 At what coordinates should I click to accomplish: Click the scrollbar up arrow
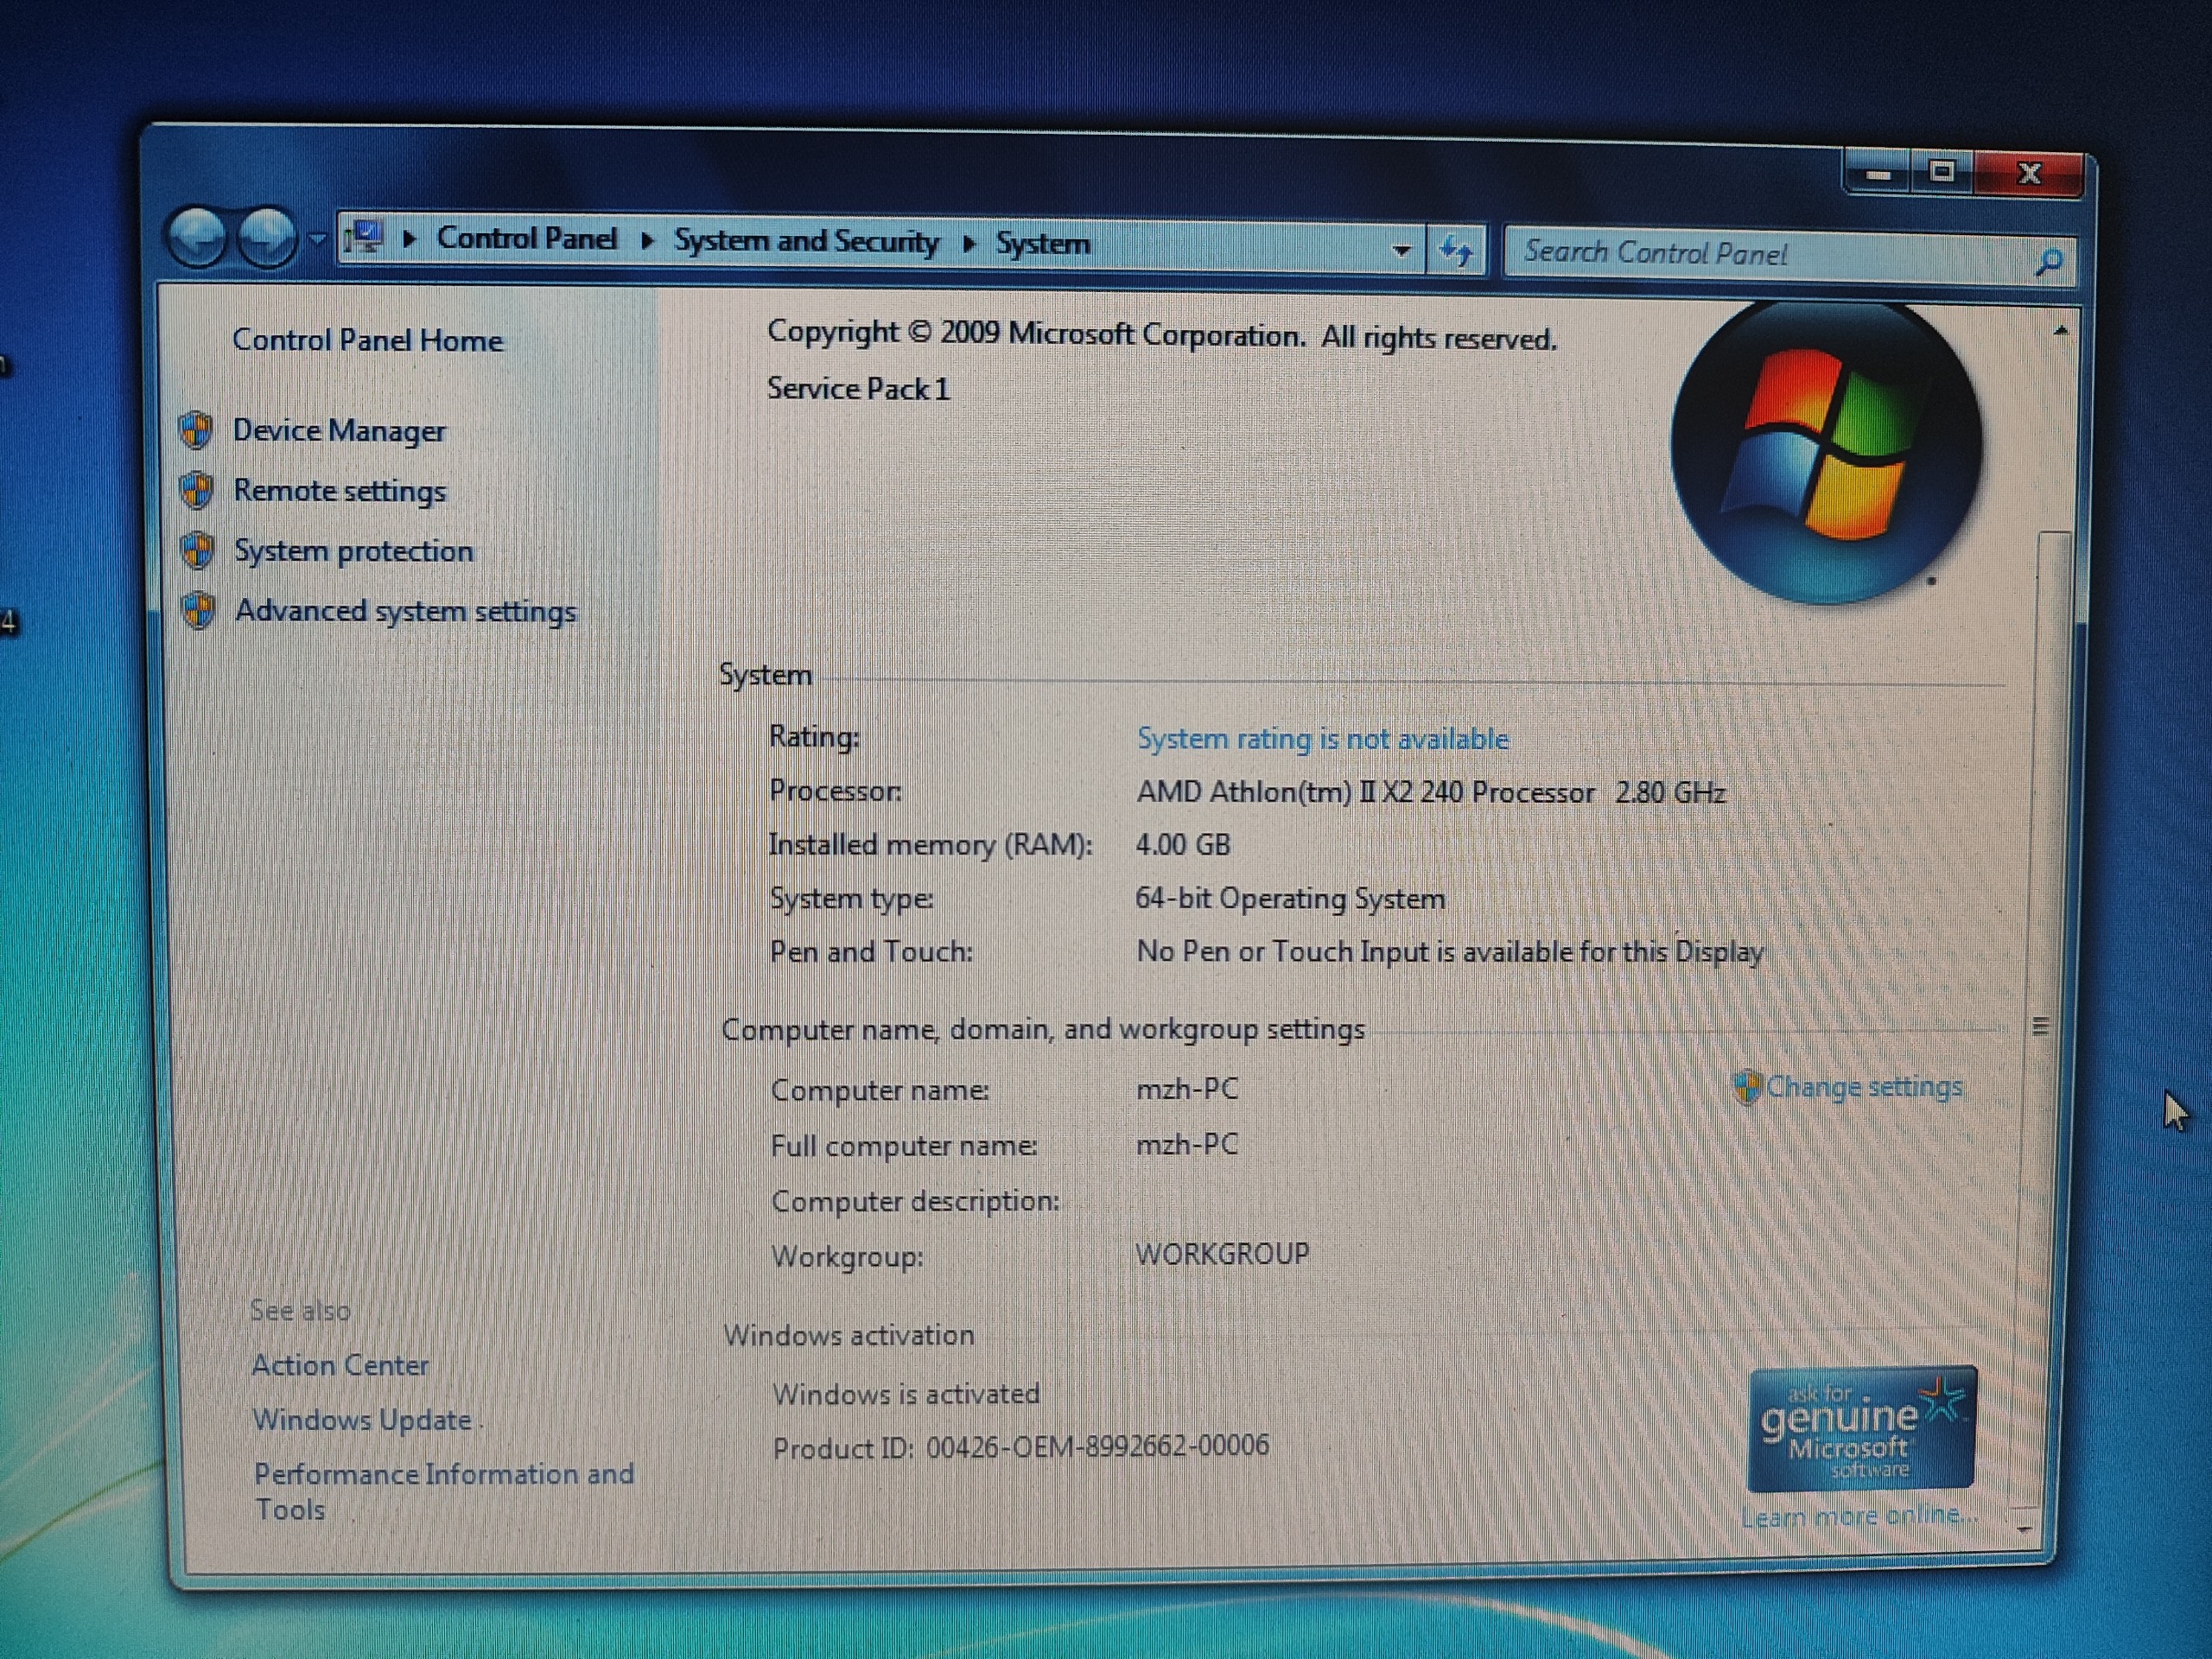[2060, 331]
